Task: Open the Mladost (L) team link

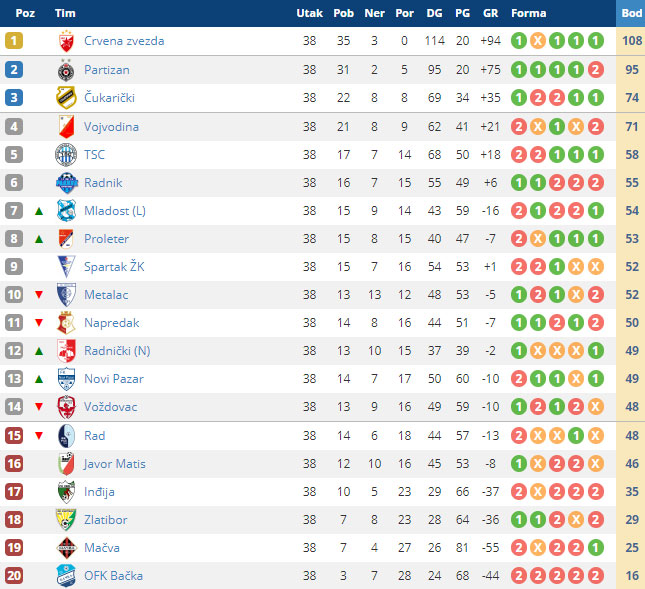Action: point(115,211)
